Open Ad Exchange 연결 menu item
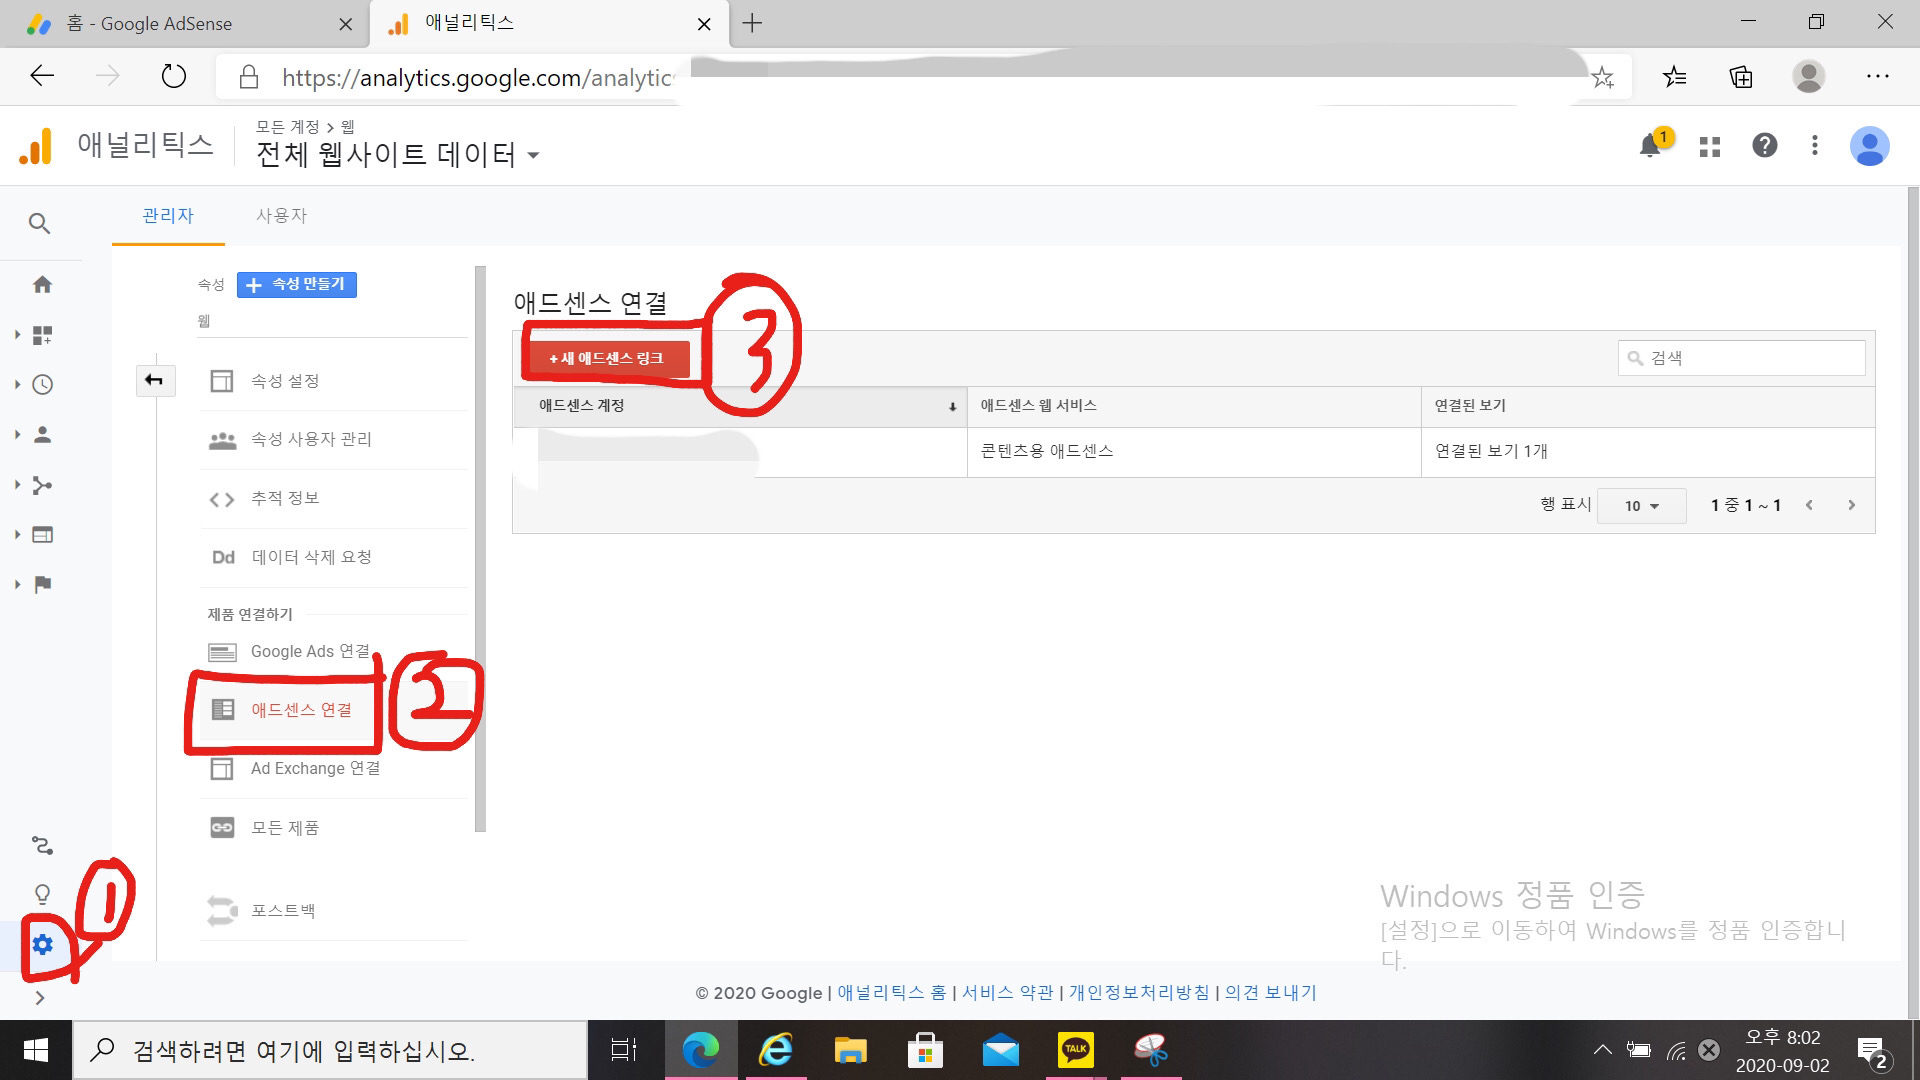 pos(333,768)
